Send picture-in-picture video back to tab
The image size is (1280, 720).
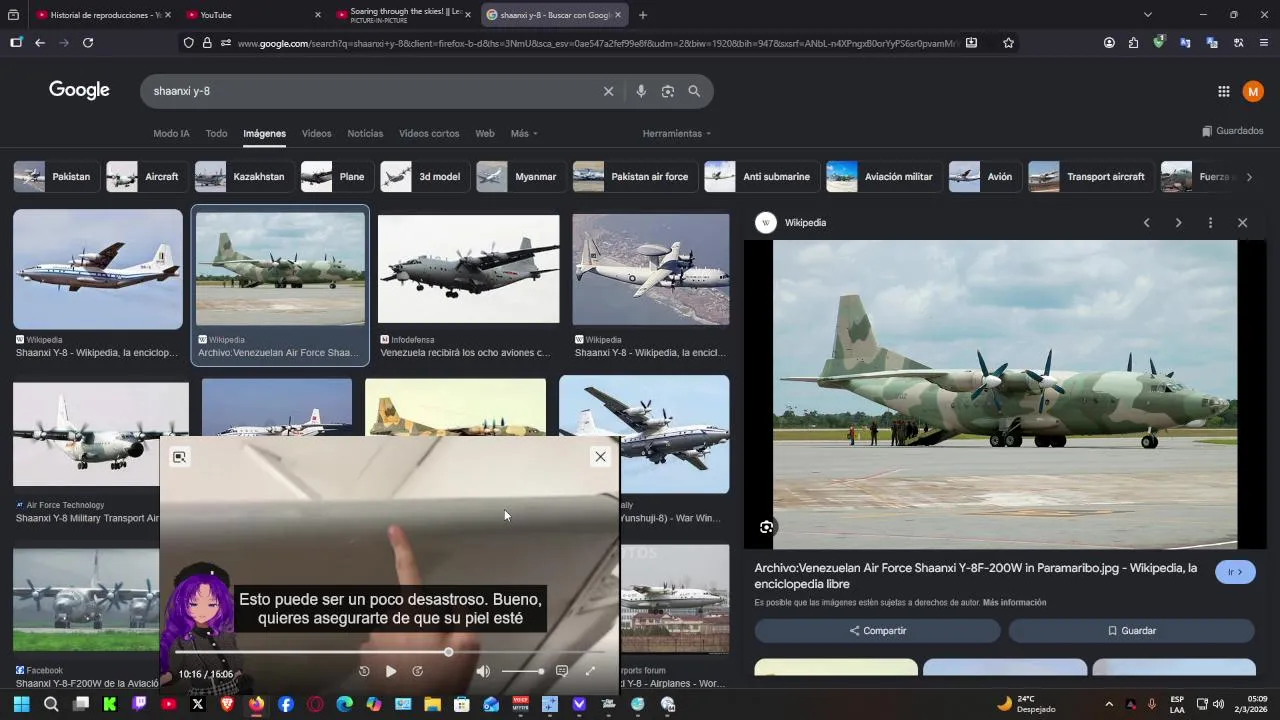(x=179, y=457)
